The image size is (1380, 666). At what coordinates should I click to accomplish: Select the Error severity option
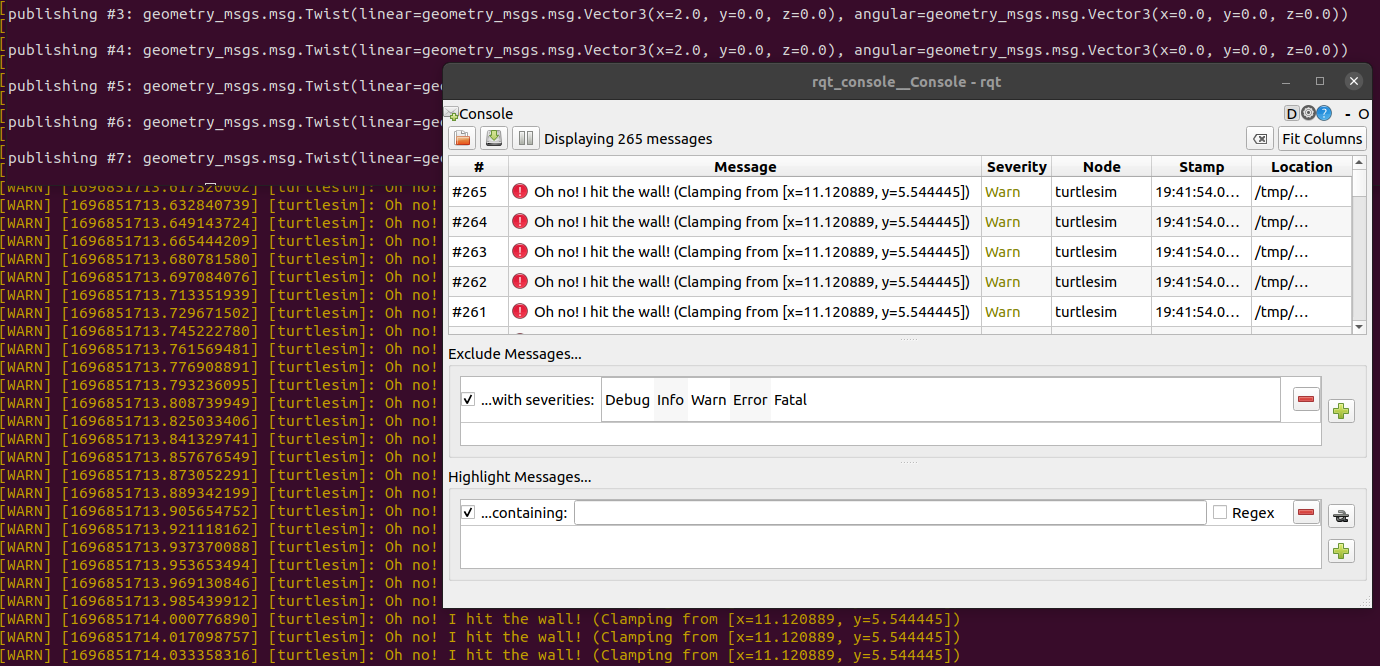(750, 400)
